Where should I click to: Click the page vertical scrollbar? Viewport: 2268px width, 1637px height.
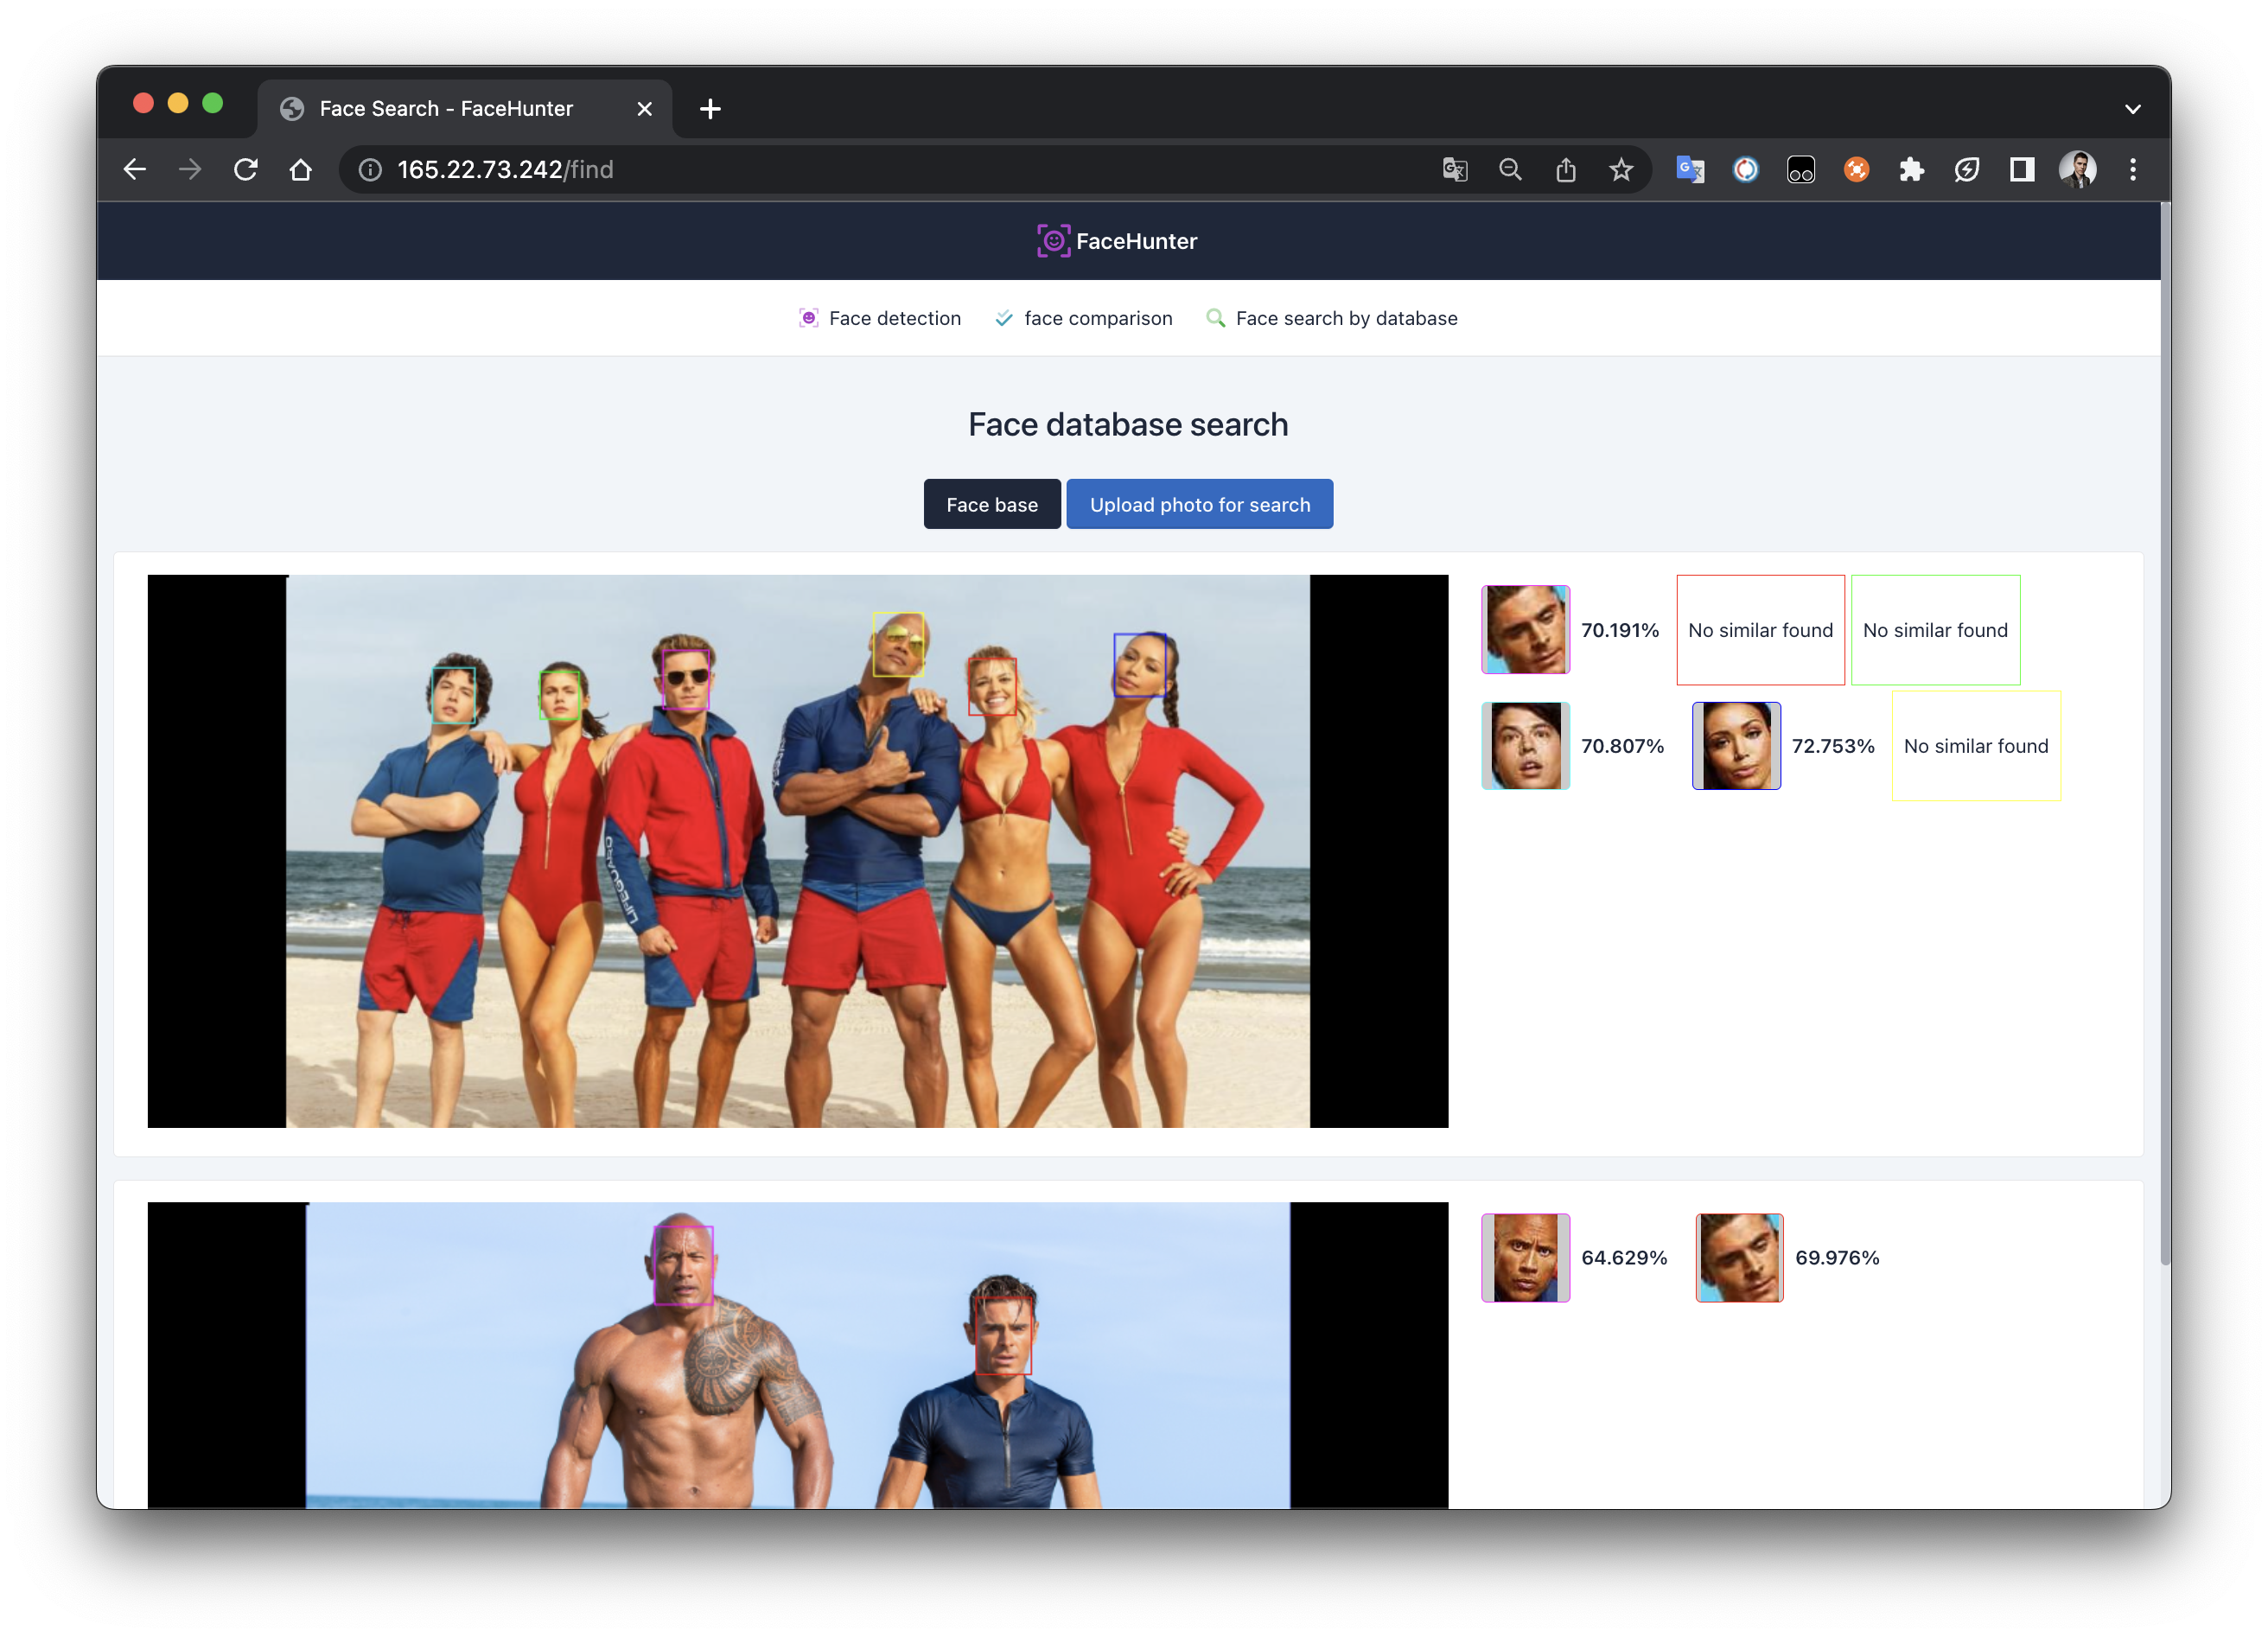[x=2165, y=735]
